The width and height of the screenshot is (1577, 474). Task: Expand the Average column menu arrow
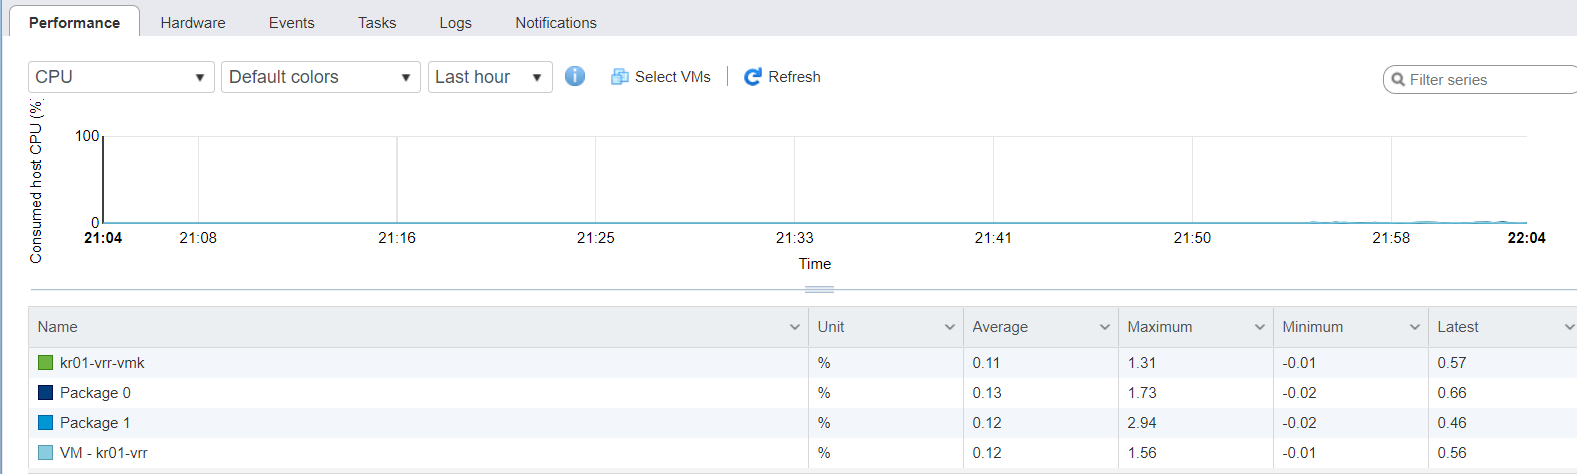point(1105,327)
